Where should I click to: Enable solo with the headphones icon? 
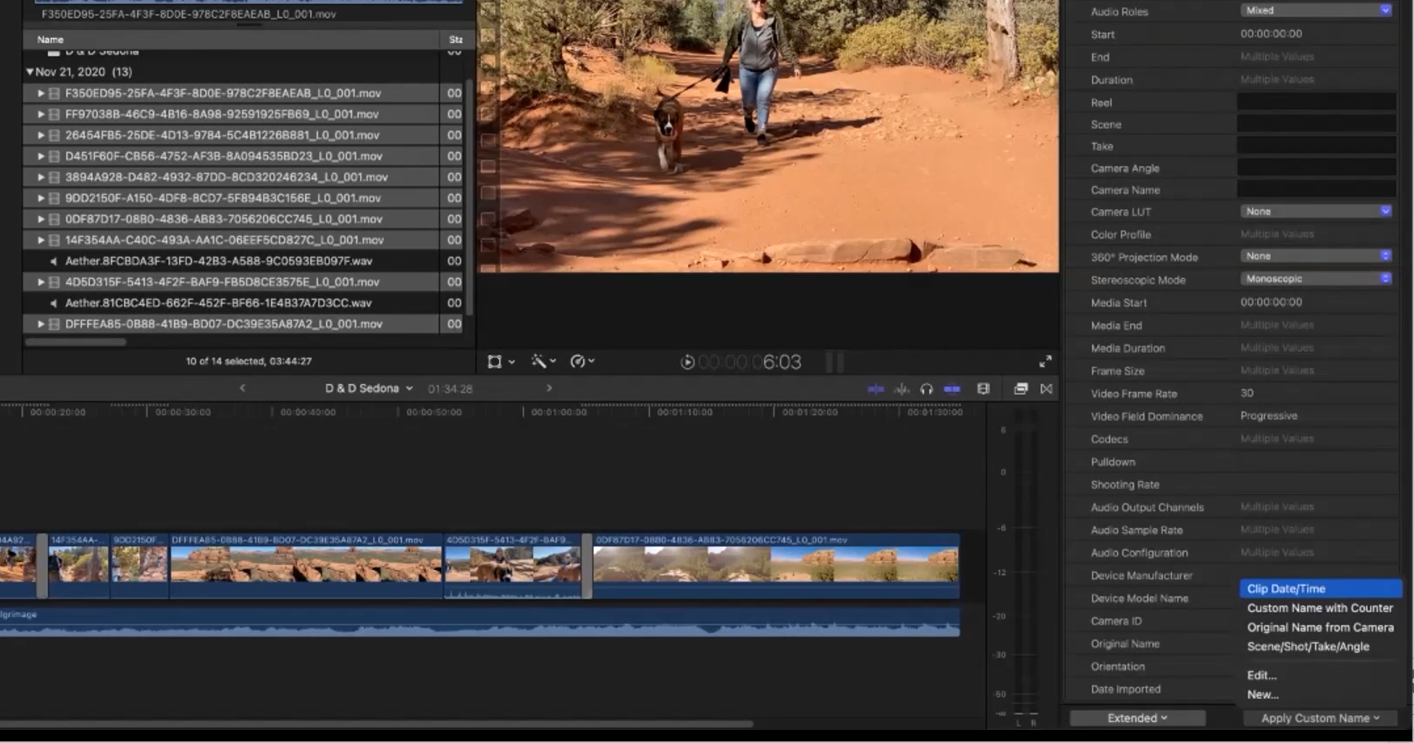click(925, 388)
